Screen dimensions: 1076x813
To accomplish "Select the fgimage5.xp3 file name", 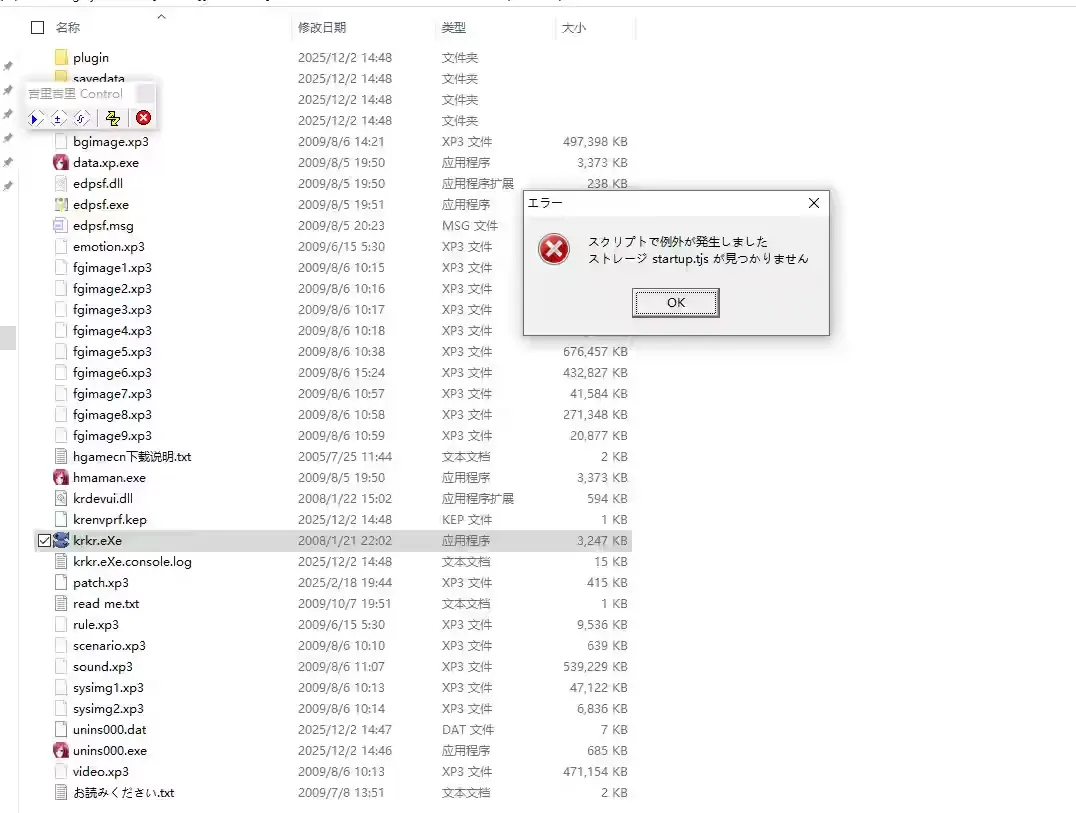I will point(113,351).
